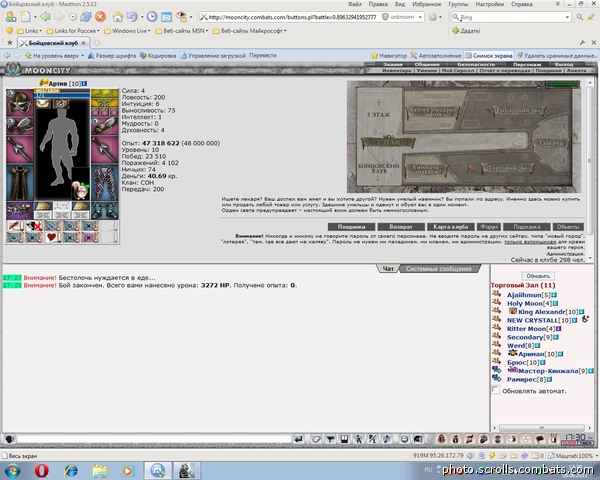Click the purple Undo closed tab icon
Screen dimensions: 600x480
tap(132, 17)
